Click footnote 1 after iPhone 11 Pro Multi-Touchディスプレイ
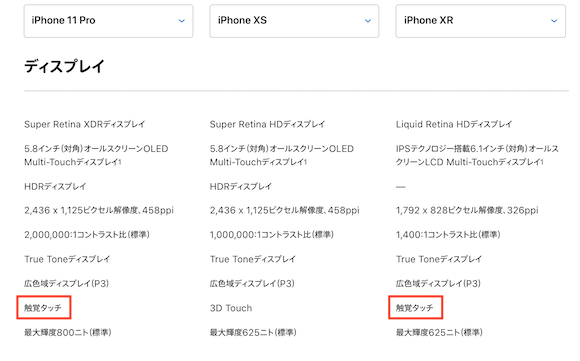The width and height of the screenshot is (580, 361). [119, 162]
